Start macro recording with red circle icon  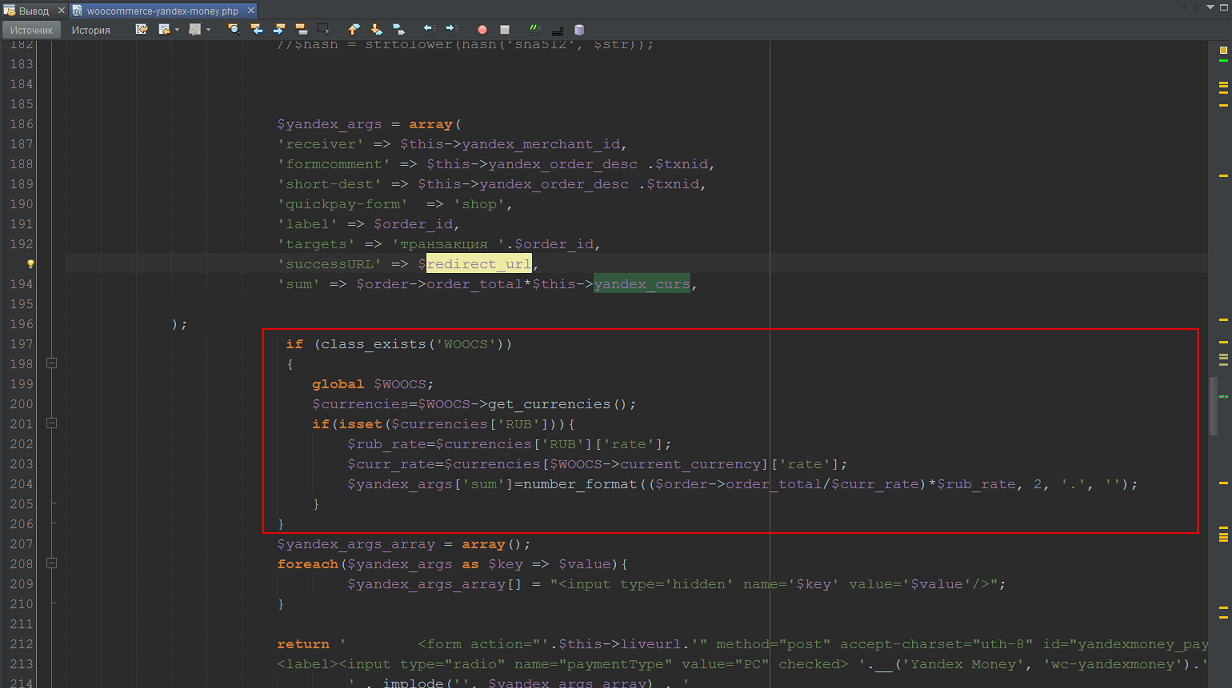[x=482, y=30]
